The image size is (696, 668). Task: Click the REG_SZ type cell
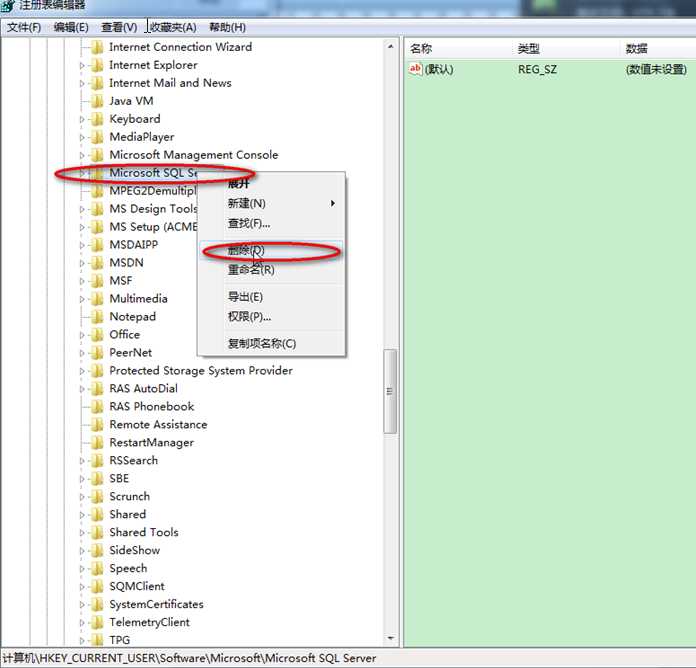click(x=537, y=70)
